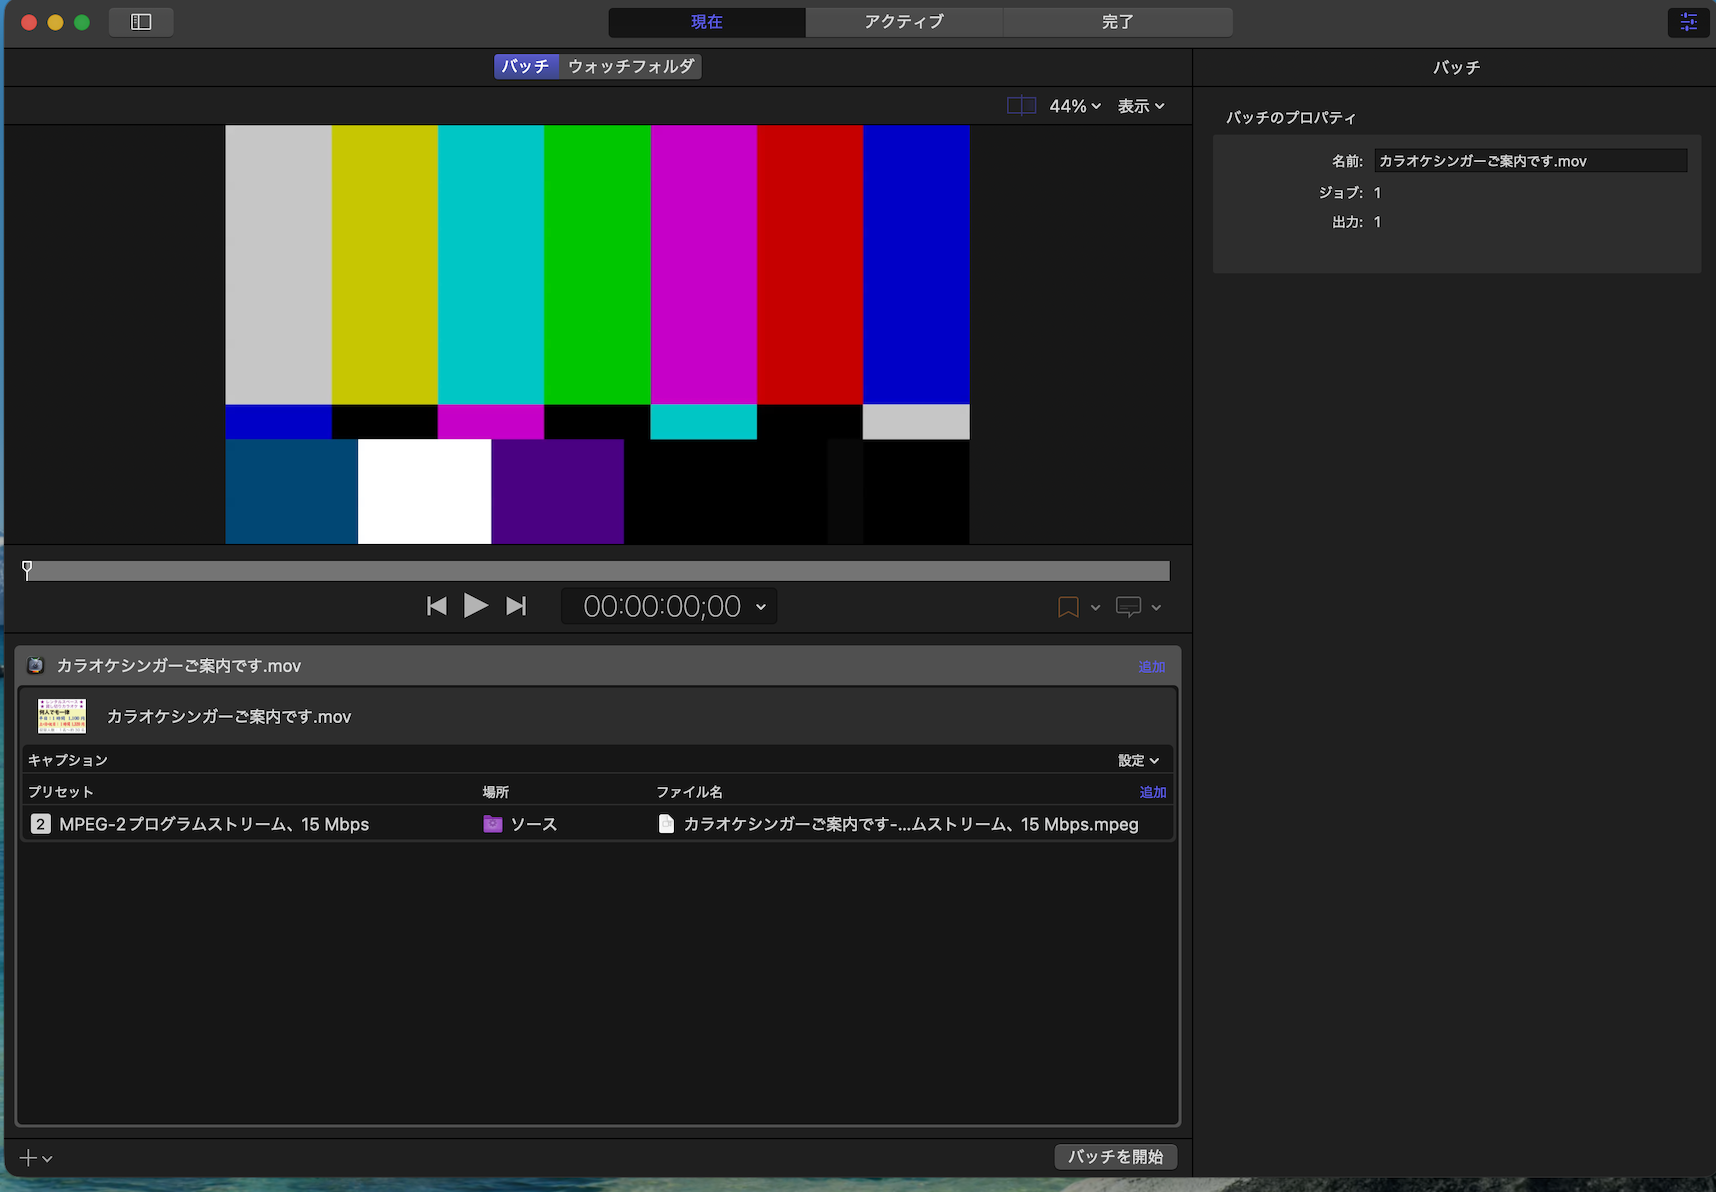
Task: Switch to Batch view toggle
Action: click(526, 66)
